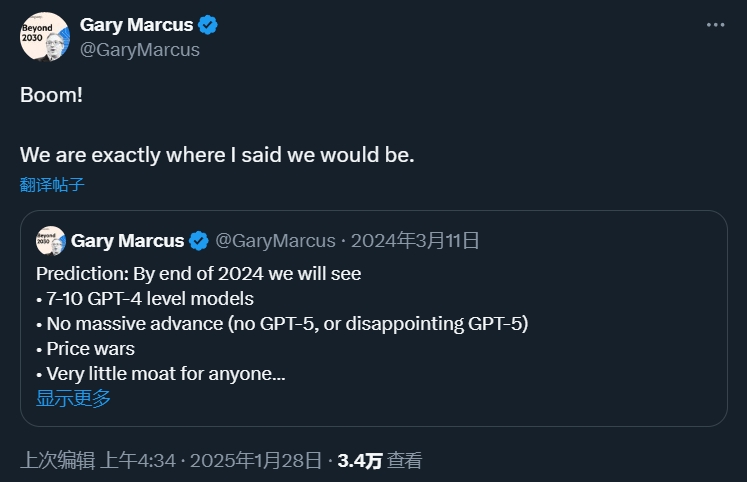
Task: Open the quoted post's 2024年3月11日 date
Action: pyautogui.click(x=415, y=241)
